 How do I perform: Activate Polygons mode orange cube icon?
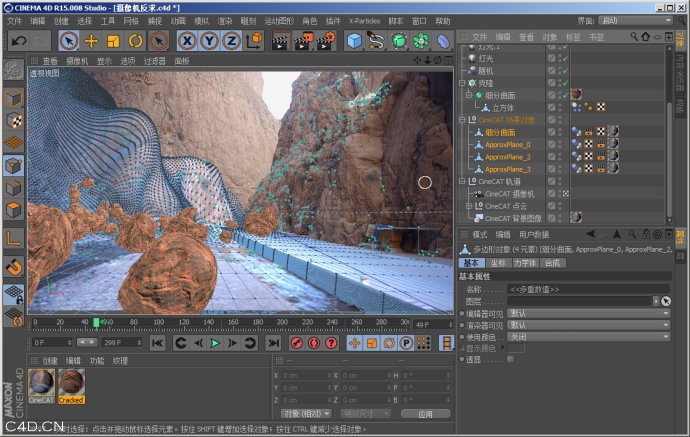[14, 210]
